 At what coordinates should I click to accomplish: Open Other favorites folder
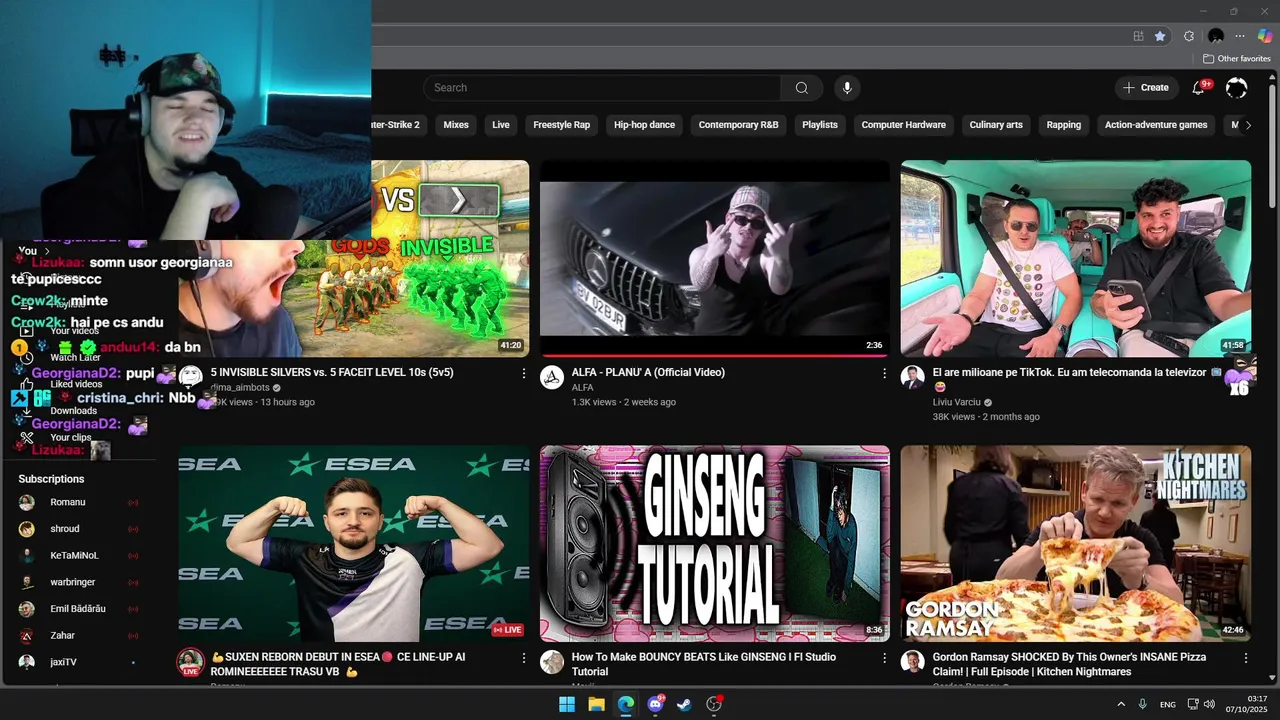tap(1237, 59)
